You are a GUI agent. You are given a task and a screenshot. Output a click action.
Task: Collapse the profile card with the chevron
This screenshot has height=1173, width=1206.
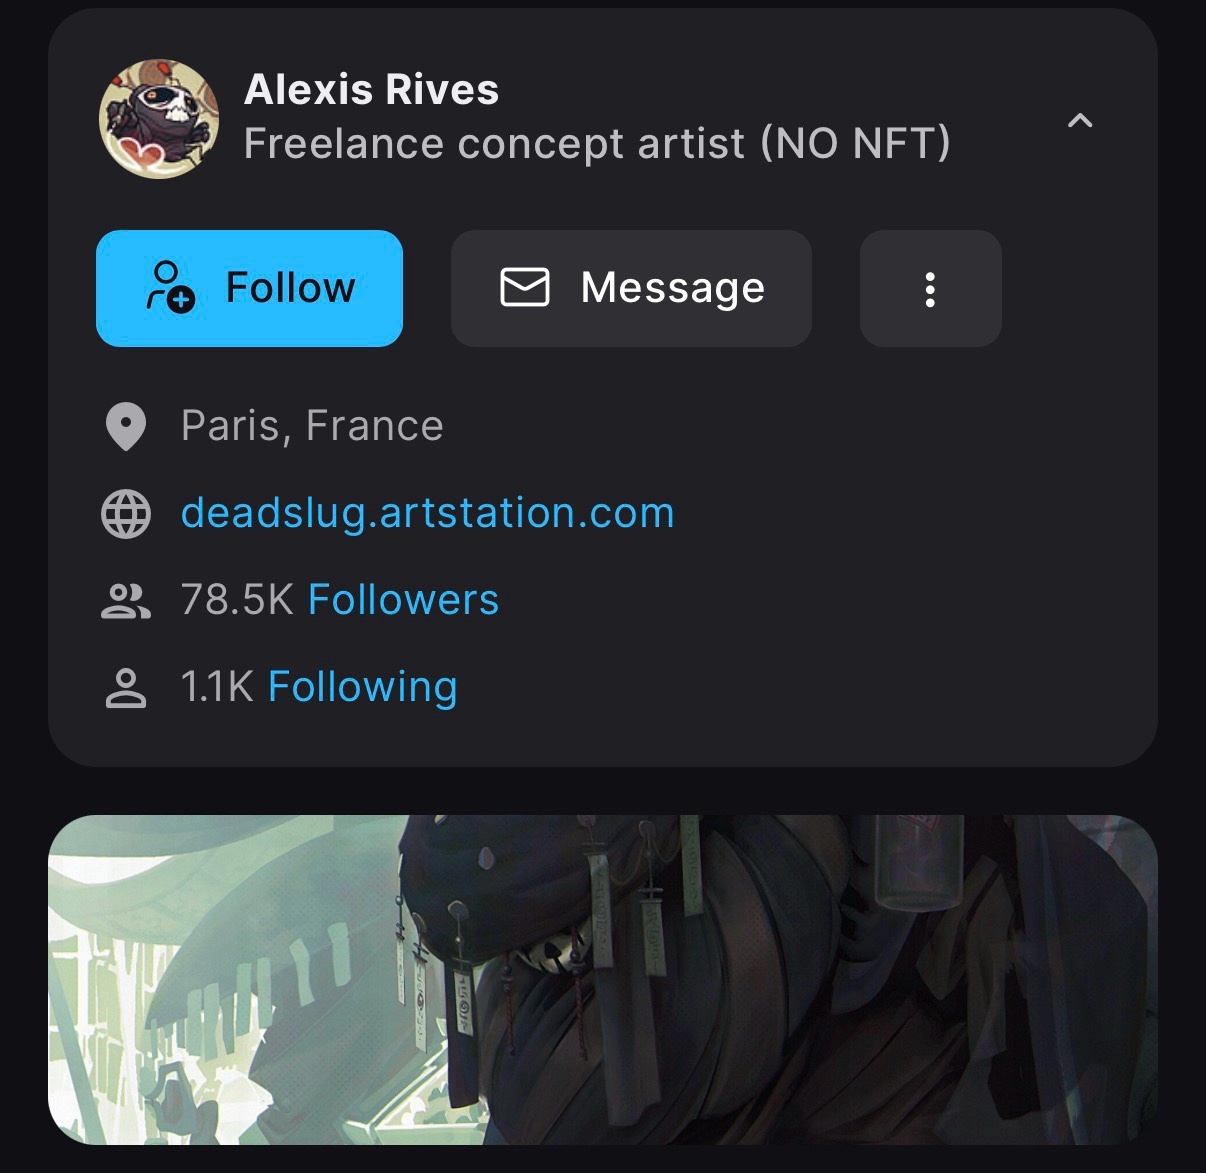pyautogui.click(x=1080, y=122)
